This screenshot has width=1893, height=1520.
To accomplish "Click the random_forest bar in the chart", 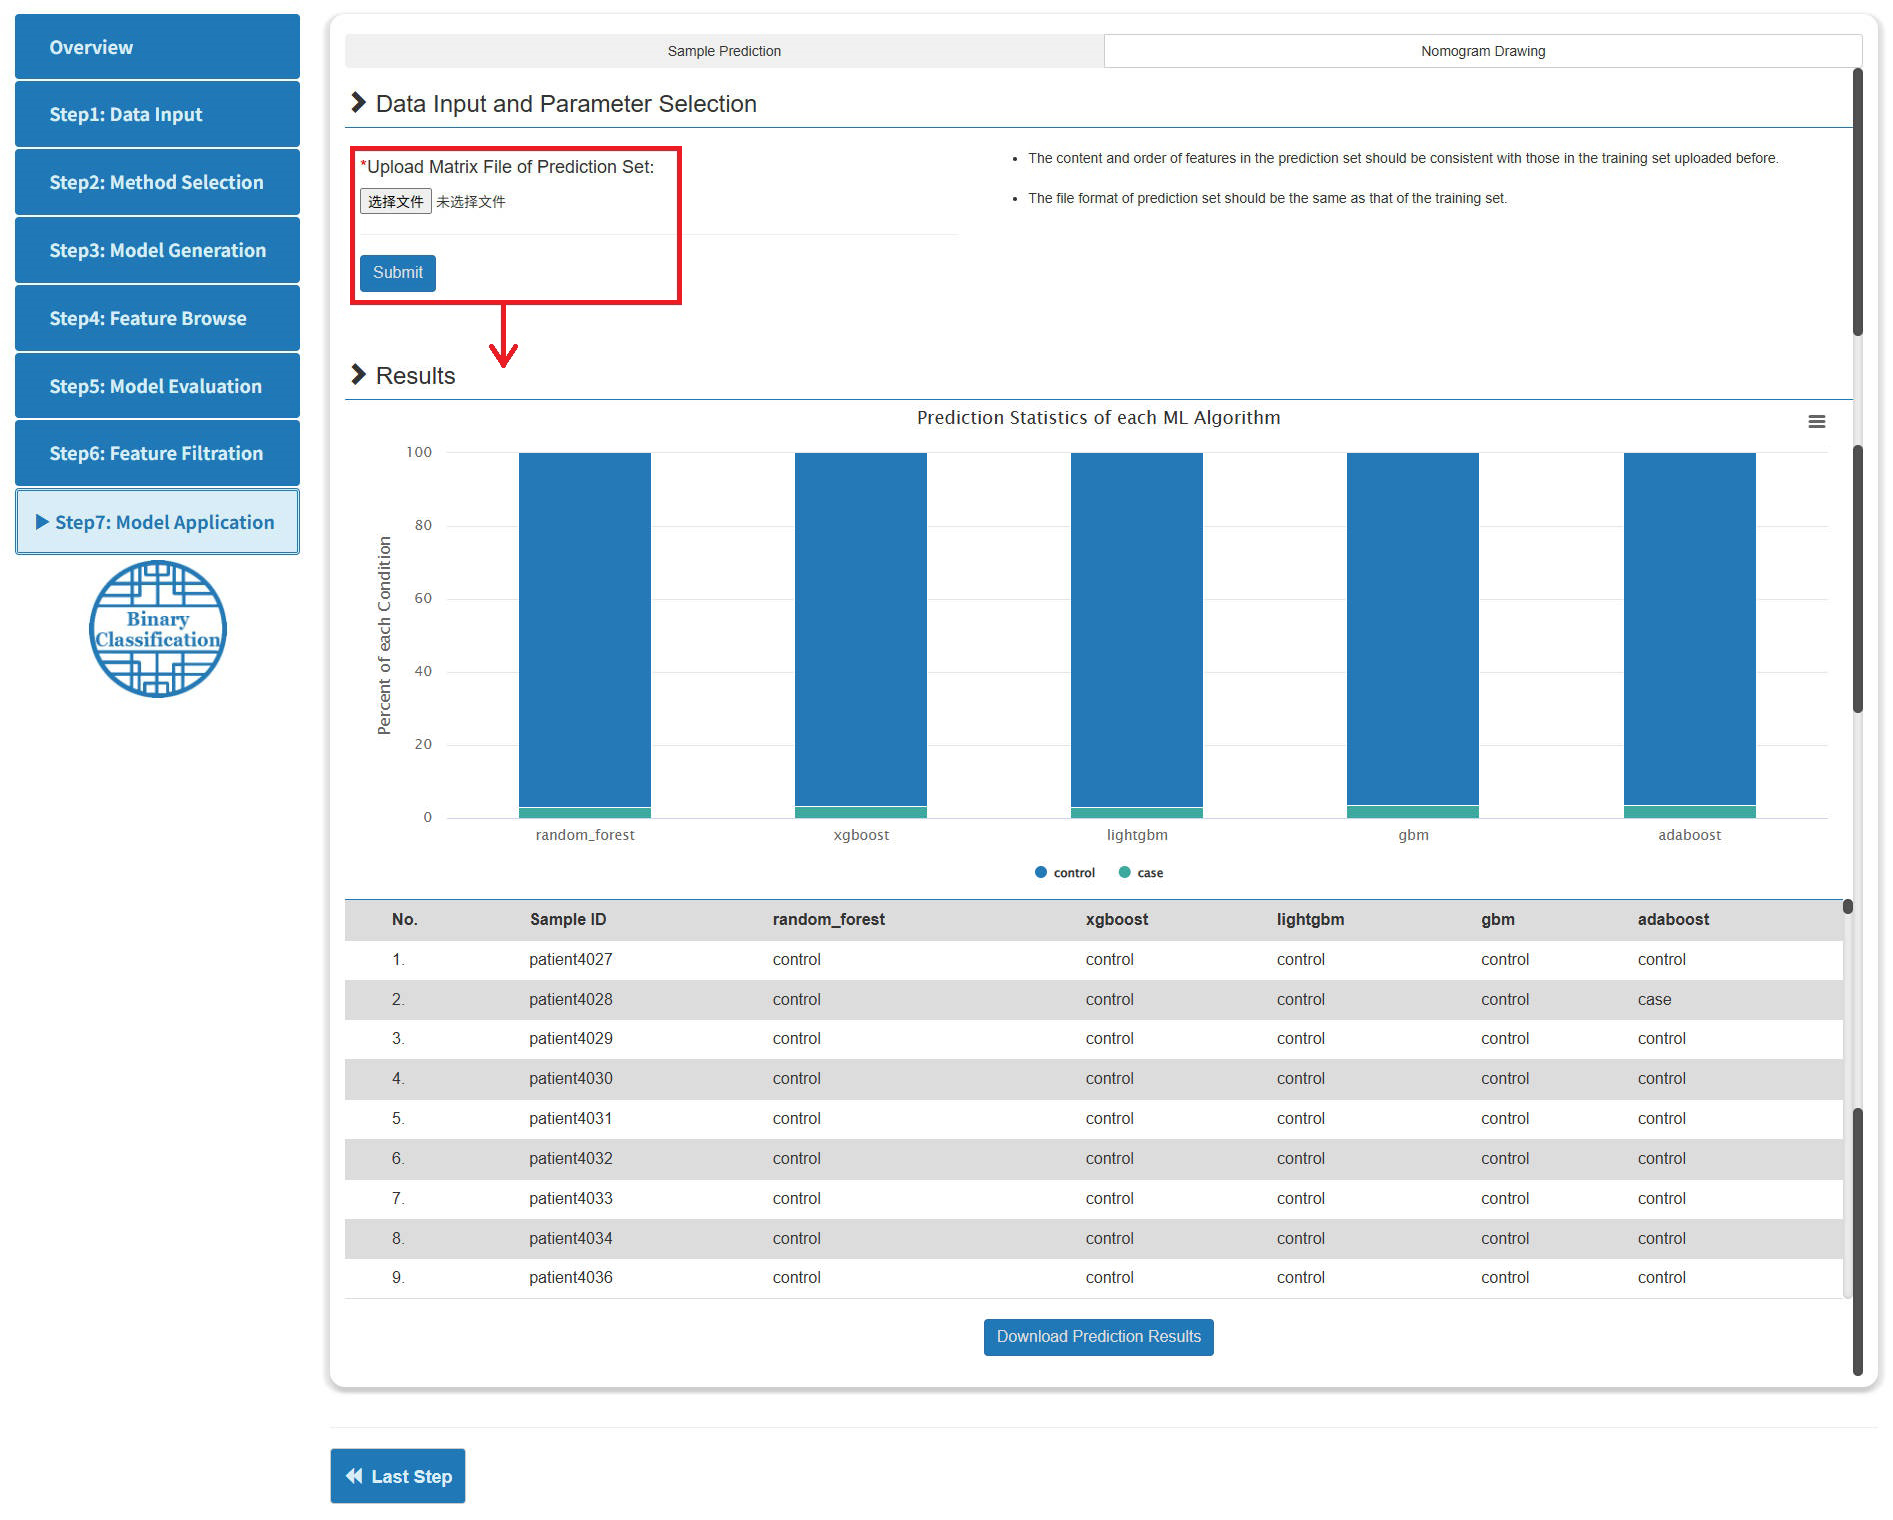I will 584,630.
